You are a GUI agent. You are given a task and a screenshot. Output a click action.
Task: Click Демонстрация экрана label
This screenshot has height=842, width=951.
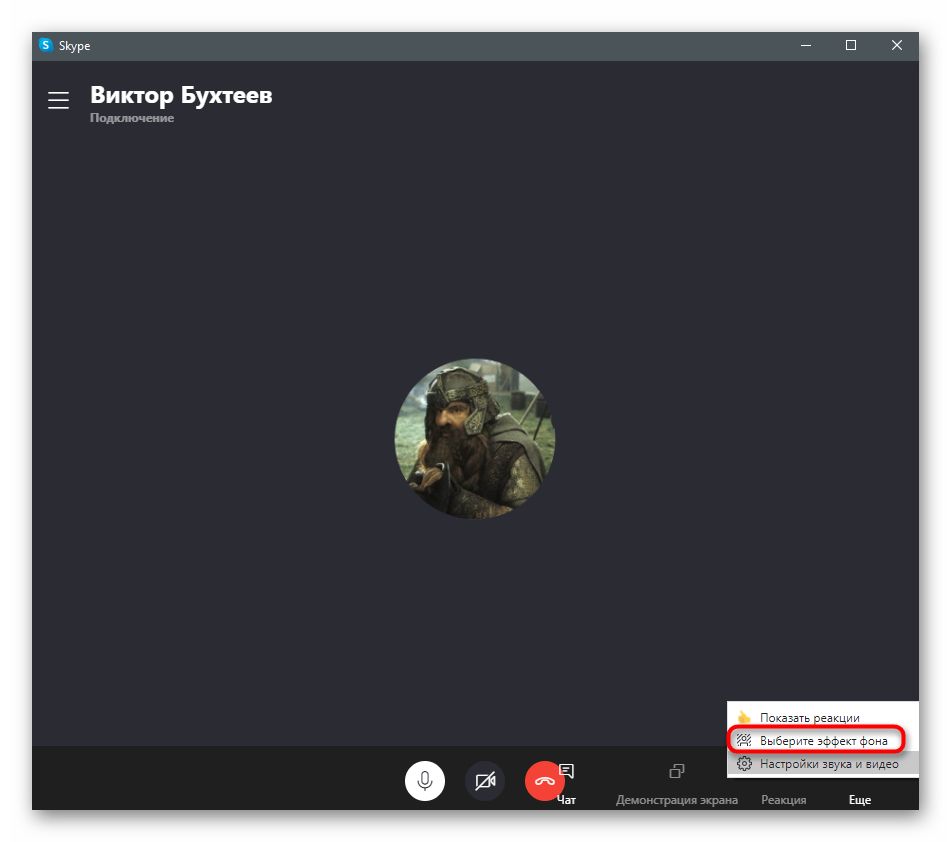click(x=677, y=799)
